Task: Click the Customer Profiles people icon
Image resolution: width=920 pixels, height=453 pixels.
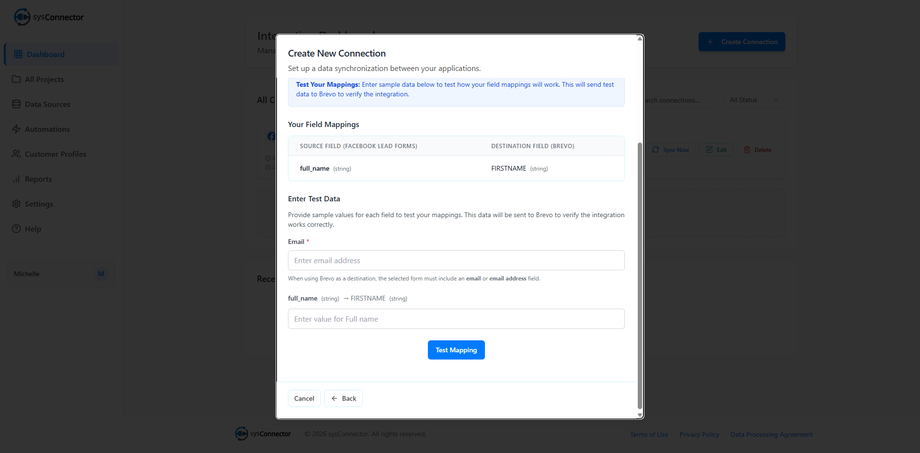Action: 16,154
